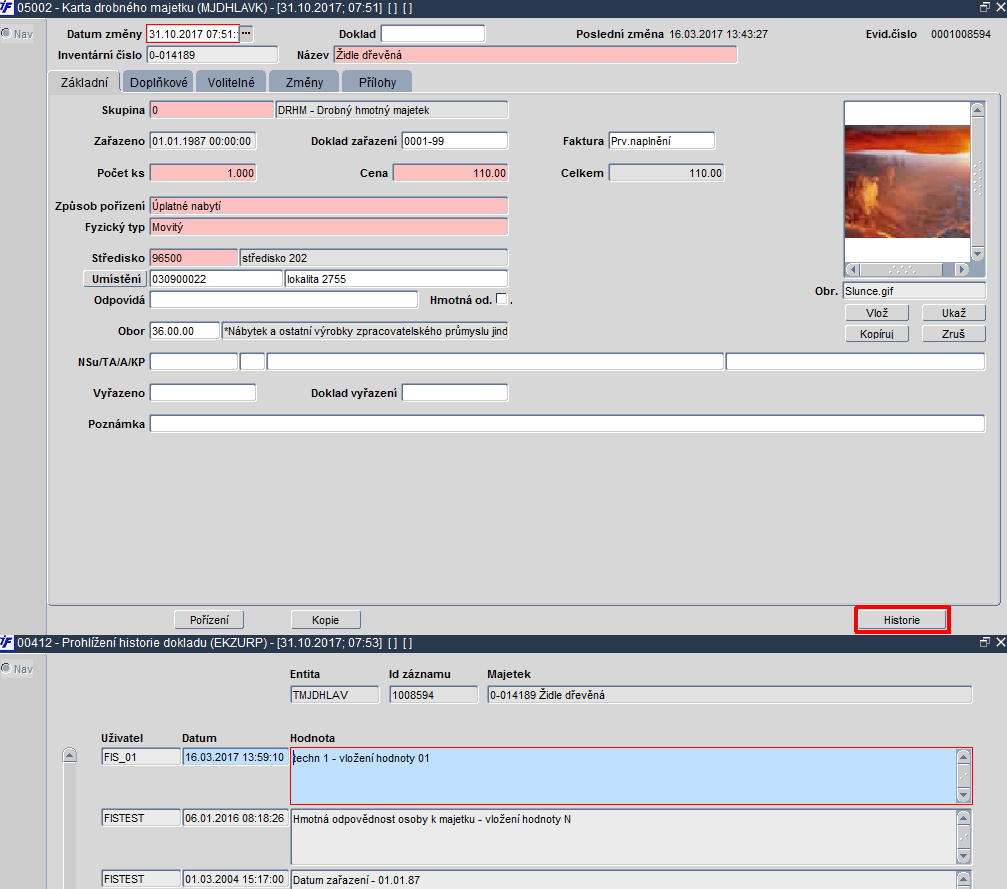This screenshot has height=889, width=1007.
Task: Click the Umístění code field '030900022'
Action: 216,279
